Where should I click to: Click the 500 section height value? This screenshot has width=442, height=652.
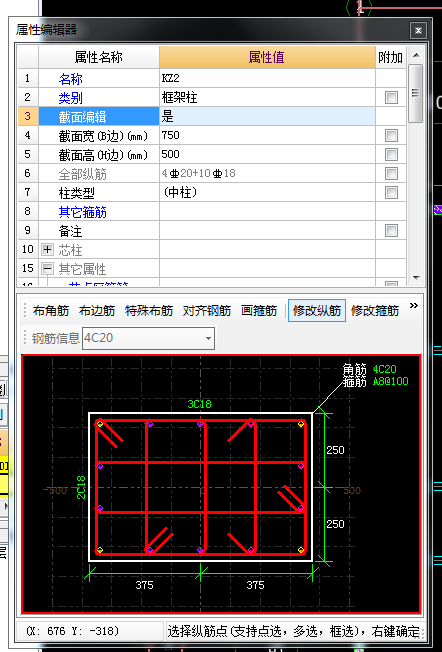[x=267, y=155]
